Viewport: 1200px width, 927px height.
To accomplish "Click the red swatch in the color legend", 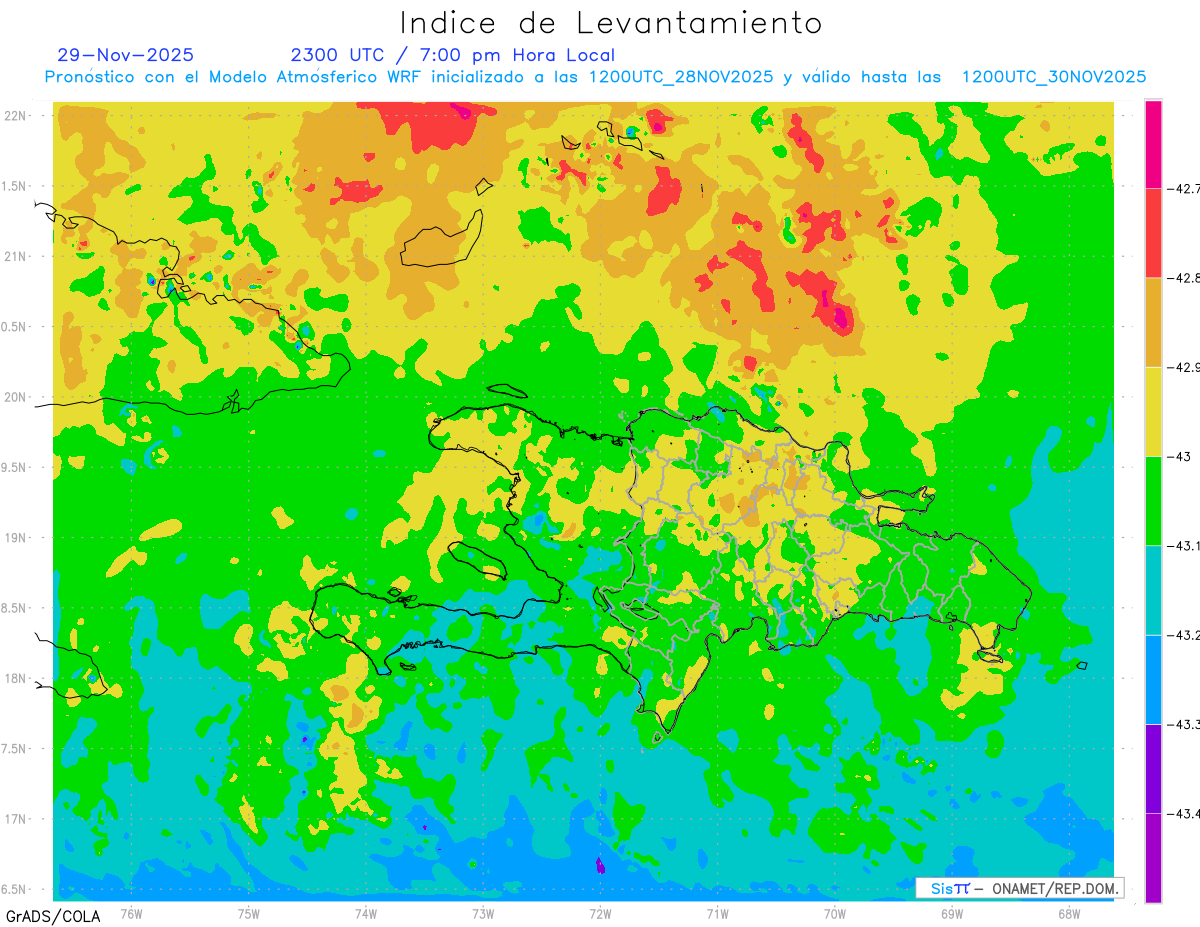I will (x=1153, y=233).
